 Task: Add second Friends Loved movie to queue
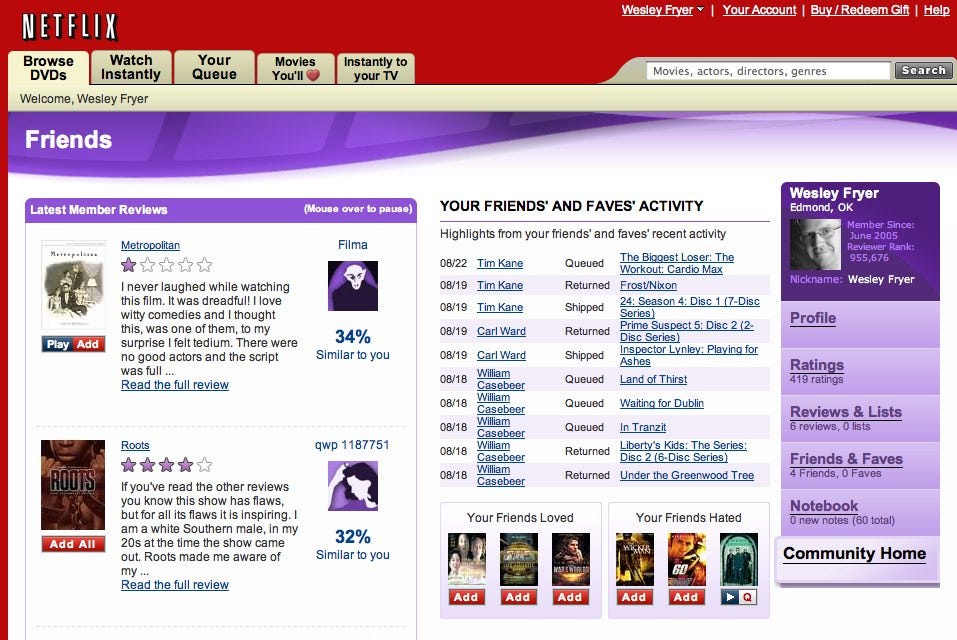pos(519,597)
